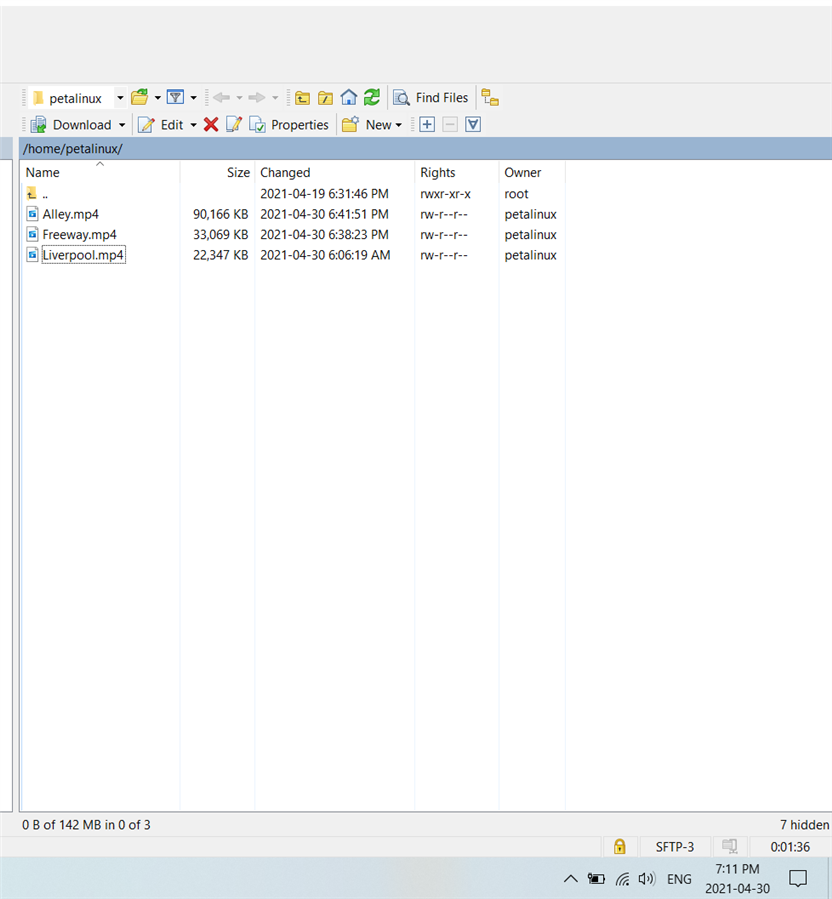The height and width of the screenshot is (899, 832).
Task: Open the petalinux directory dropdown
Action: coord(120,98)
